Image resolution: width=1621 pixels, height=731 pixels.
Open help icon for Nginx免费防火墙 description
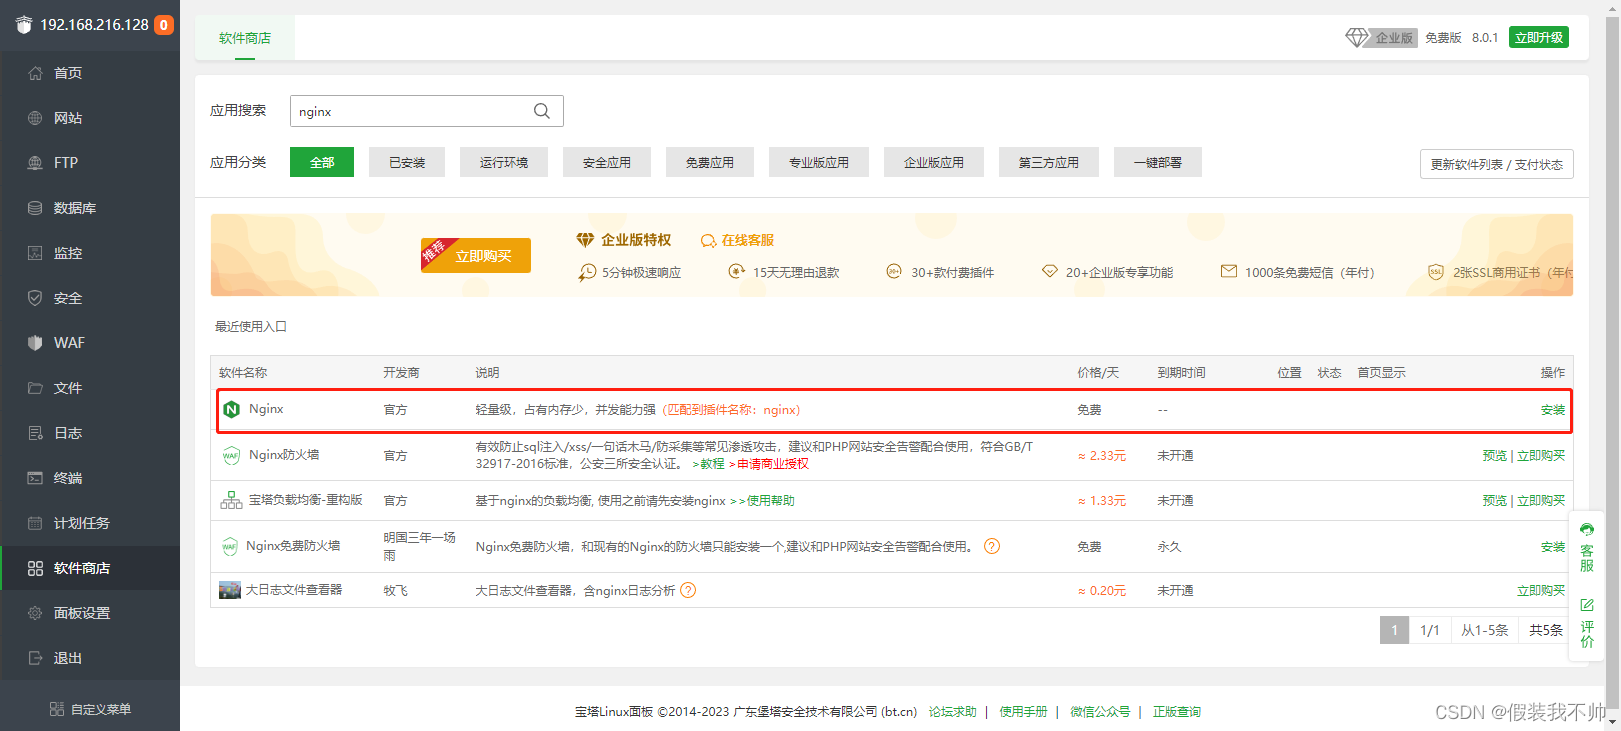click(992, 546)
